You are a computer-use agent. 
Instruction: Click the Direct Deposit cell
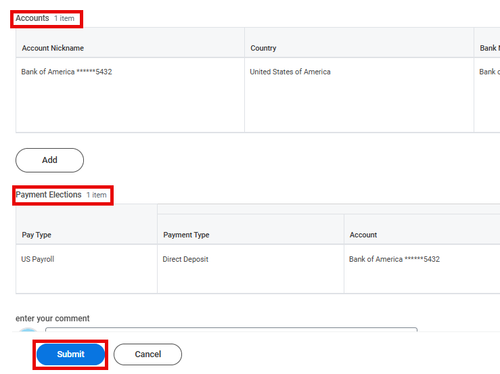pos(185,259)
